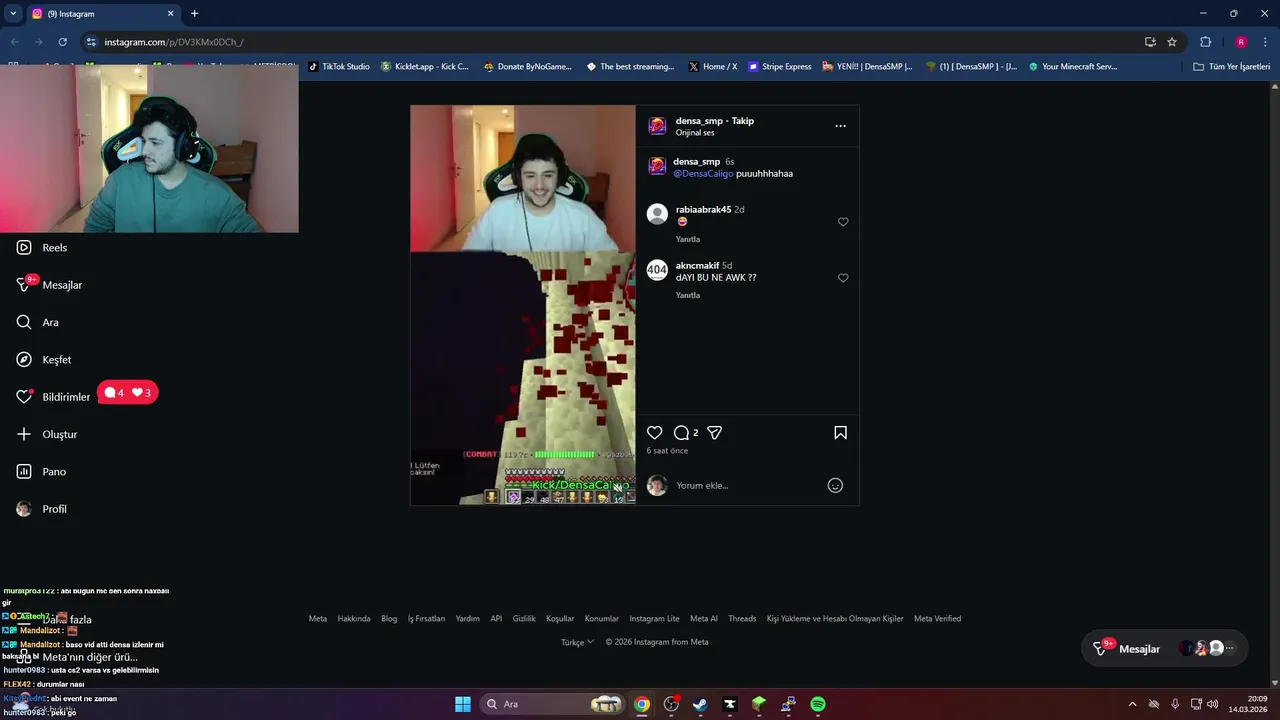Go to Keşfet explore page
Image resolution: width=1280 pixels, height=720 pixels.
(44, 360)
